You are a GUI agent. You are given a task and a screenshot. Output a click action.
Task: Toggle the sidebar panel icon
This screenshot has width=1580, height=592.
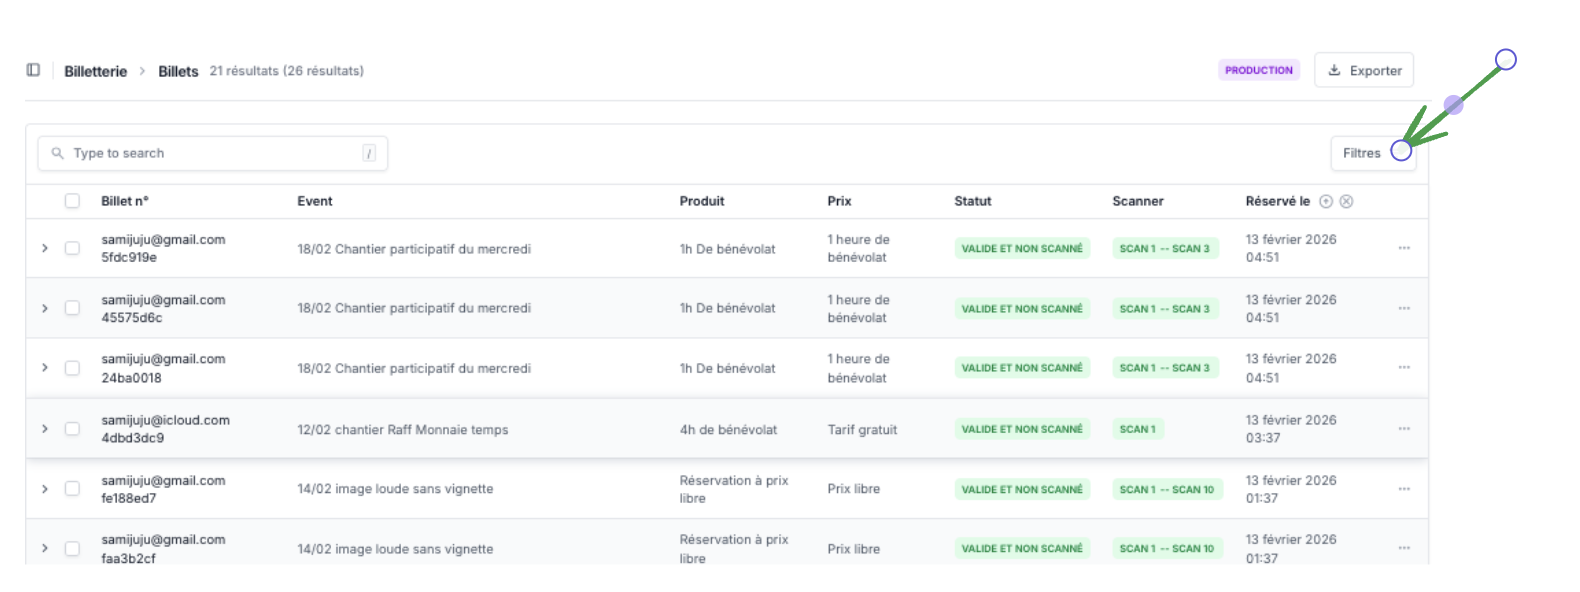click(x=33, y=70)
